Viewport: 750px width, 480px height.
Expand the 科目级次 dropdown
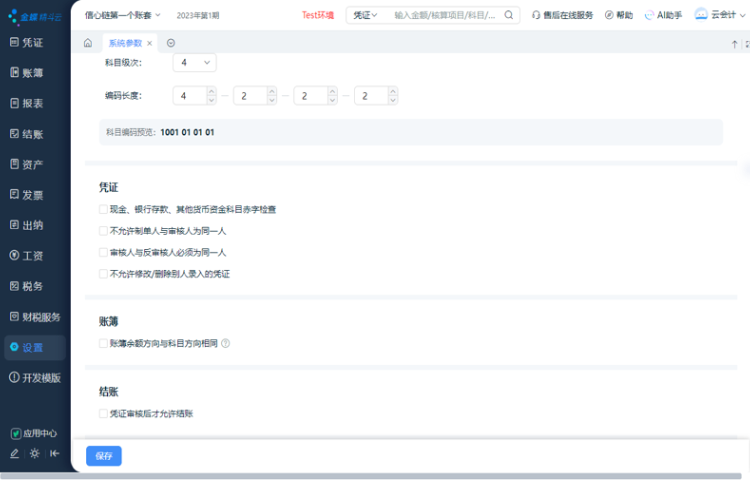[x=194, y=62]
